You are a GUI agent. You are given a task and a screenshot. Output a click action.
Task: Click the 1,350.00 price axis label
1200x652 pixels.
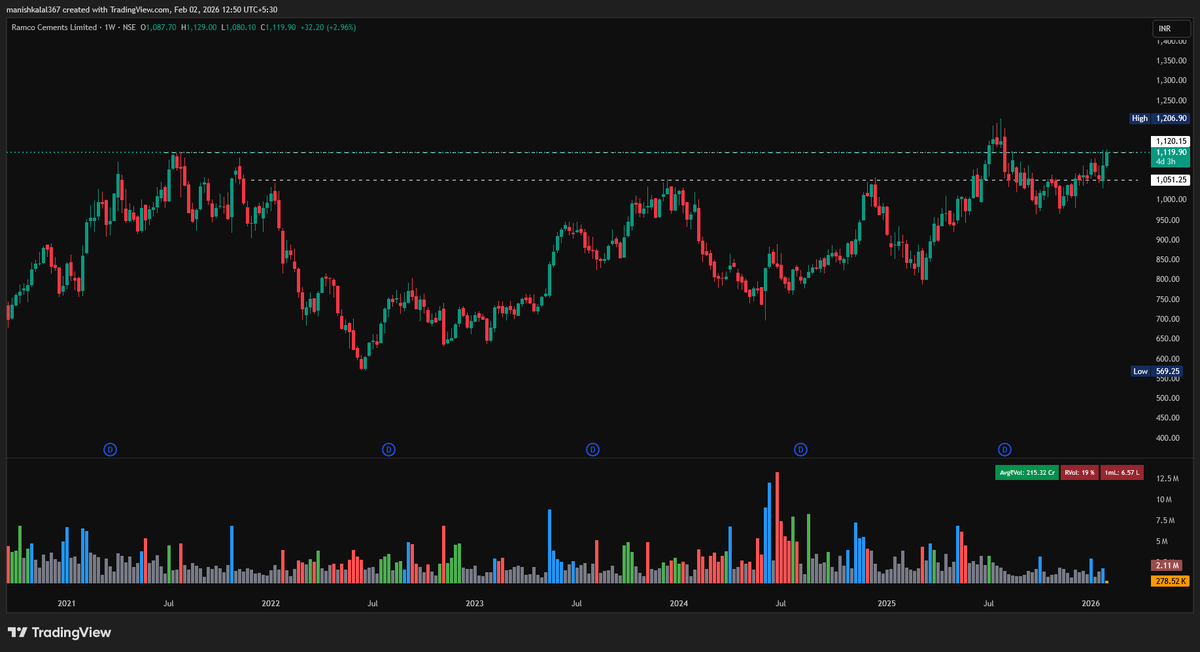point(1170,61)
